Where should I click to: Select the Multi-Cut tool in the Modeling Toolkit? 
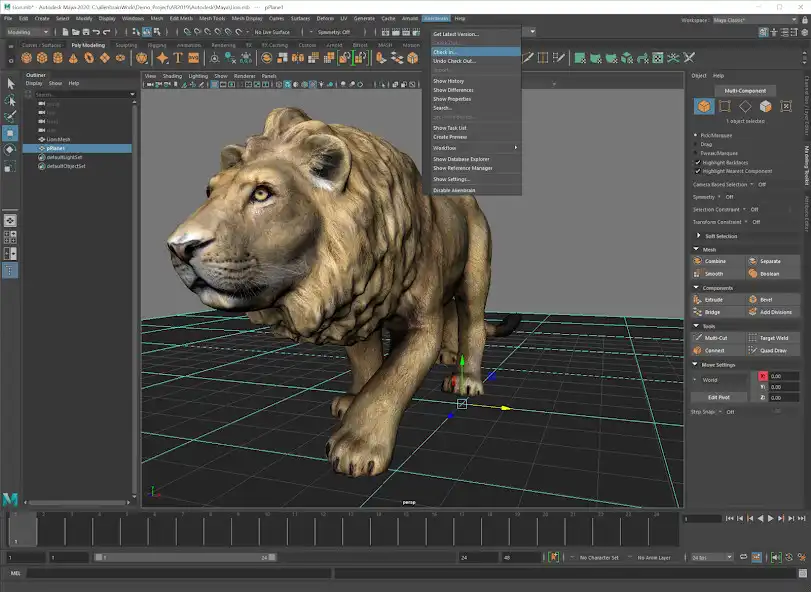(716, 337)
